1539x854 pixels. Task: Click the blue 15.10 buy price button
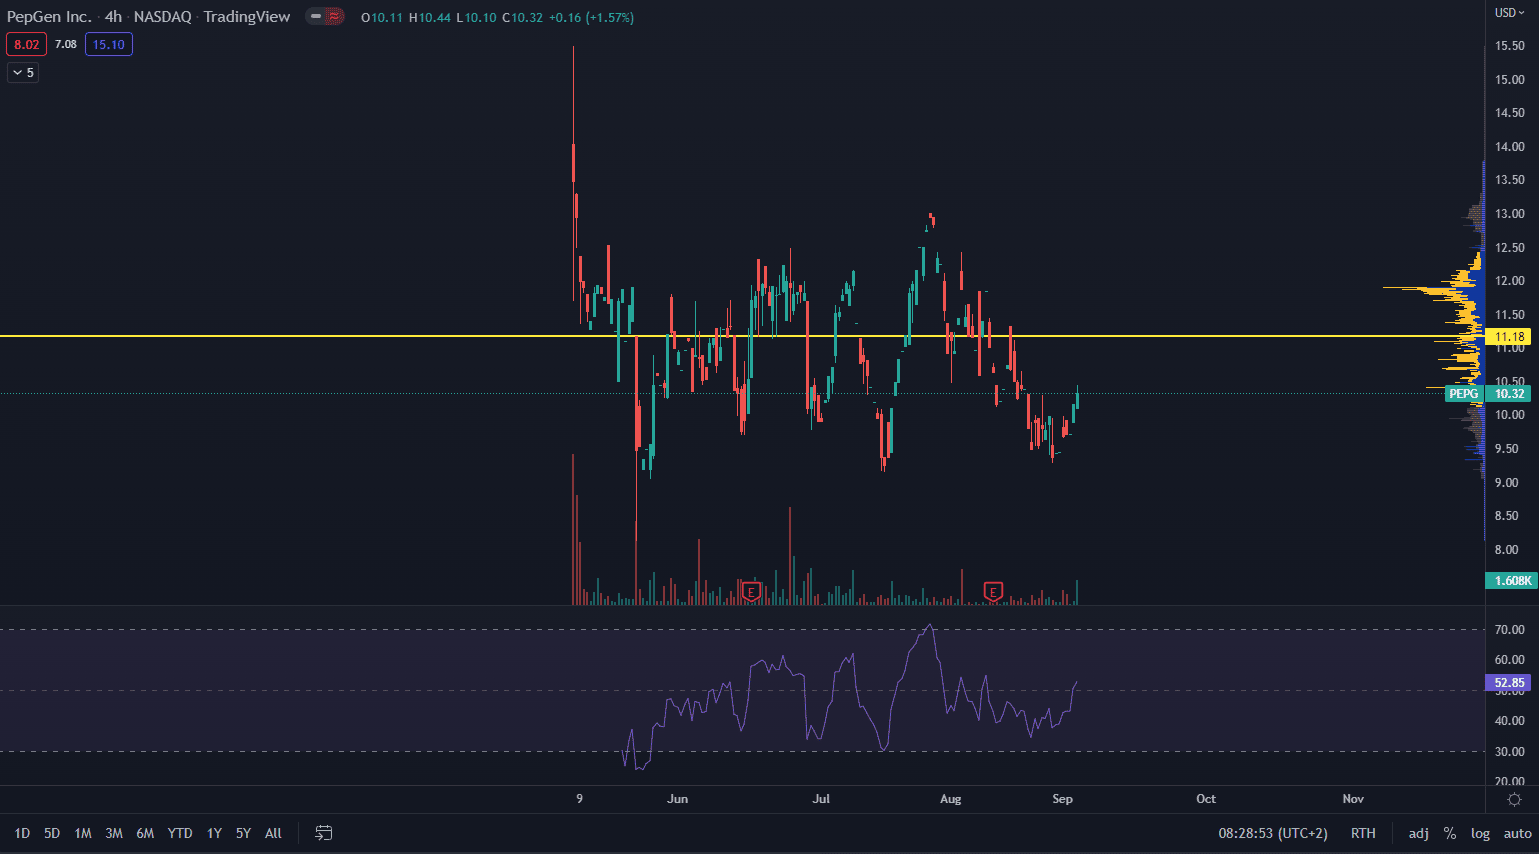(109, 45)
